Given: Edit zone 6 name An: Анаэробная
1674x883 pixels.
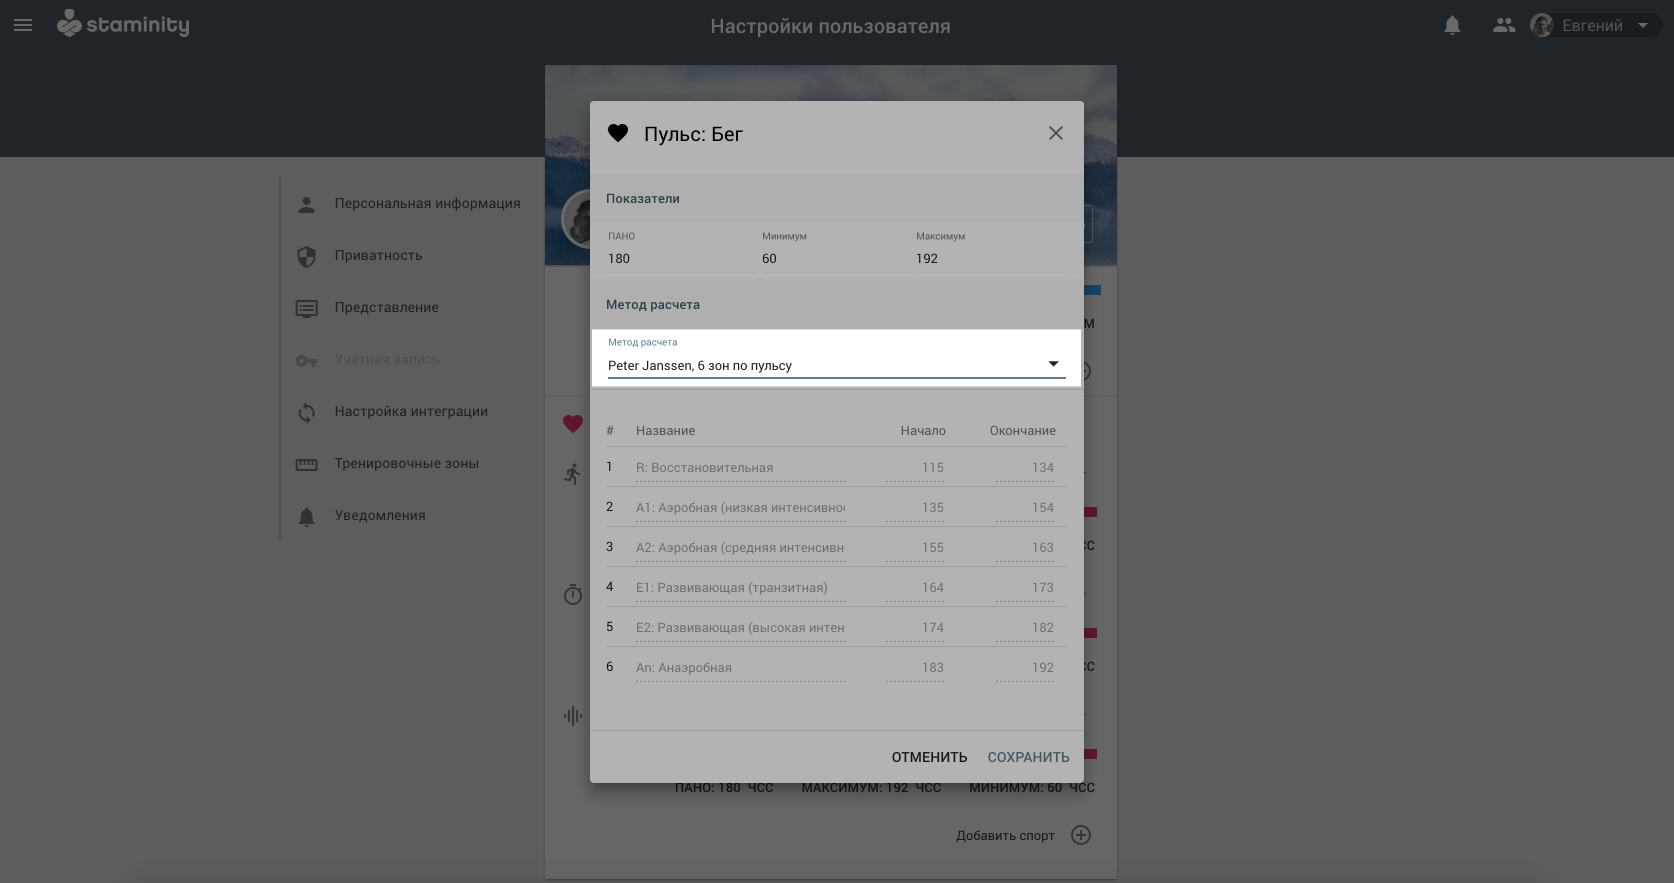Looking at the screenshot, I should (741, 668).
